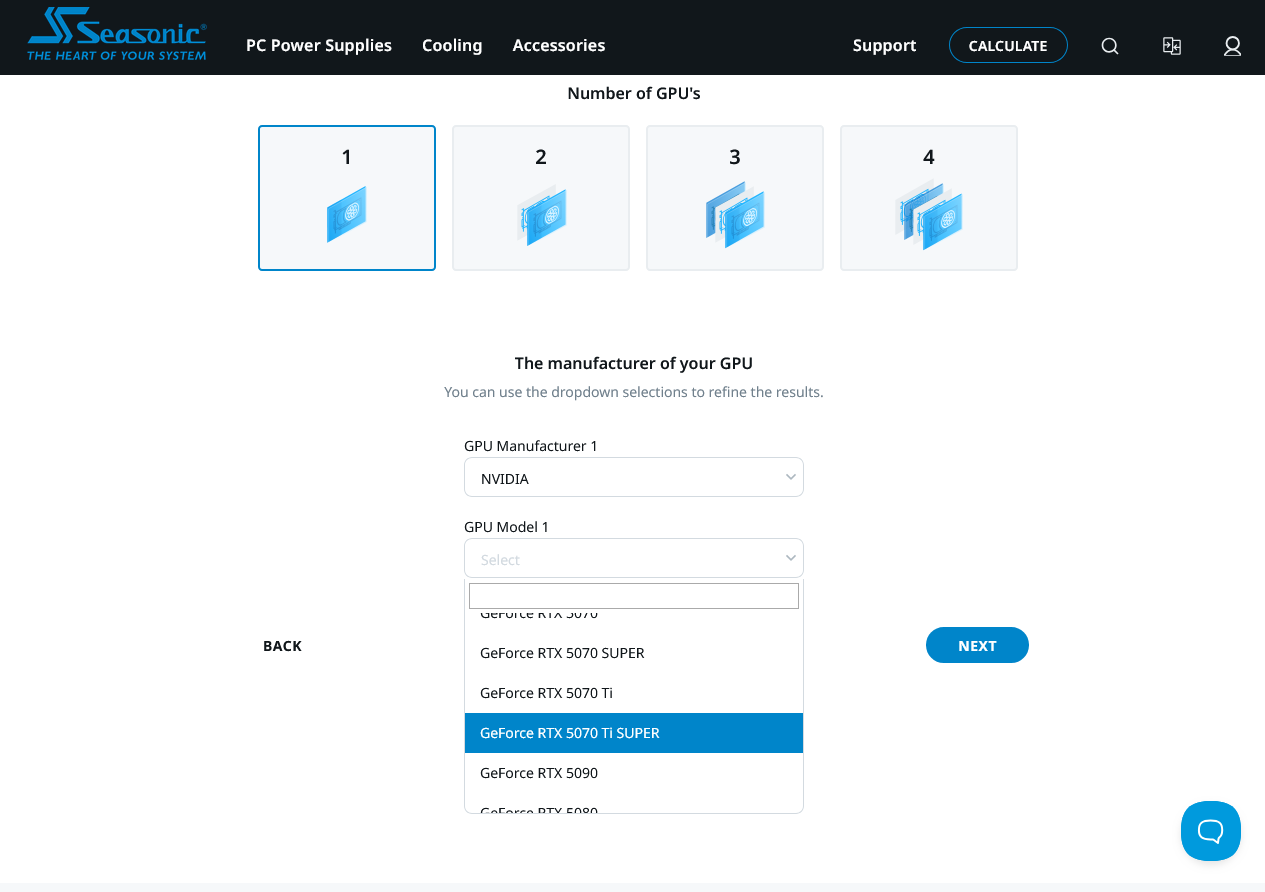This screenshot has height=892, width=1265.
Task: Open GPU Manufacturer 1 dropdown showing NVIDIA
Action: [x=634, y=477]
